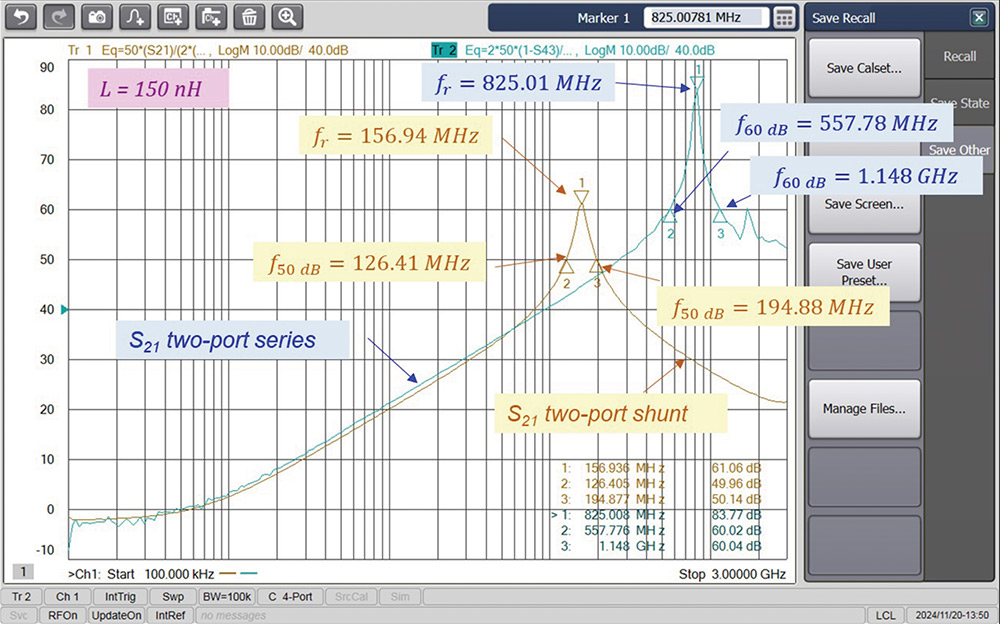Screen dimensions: 1000x624
Task: Click the add window folder icon
Action: [x=212, y=17]
